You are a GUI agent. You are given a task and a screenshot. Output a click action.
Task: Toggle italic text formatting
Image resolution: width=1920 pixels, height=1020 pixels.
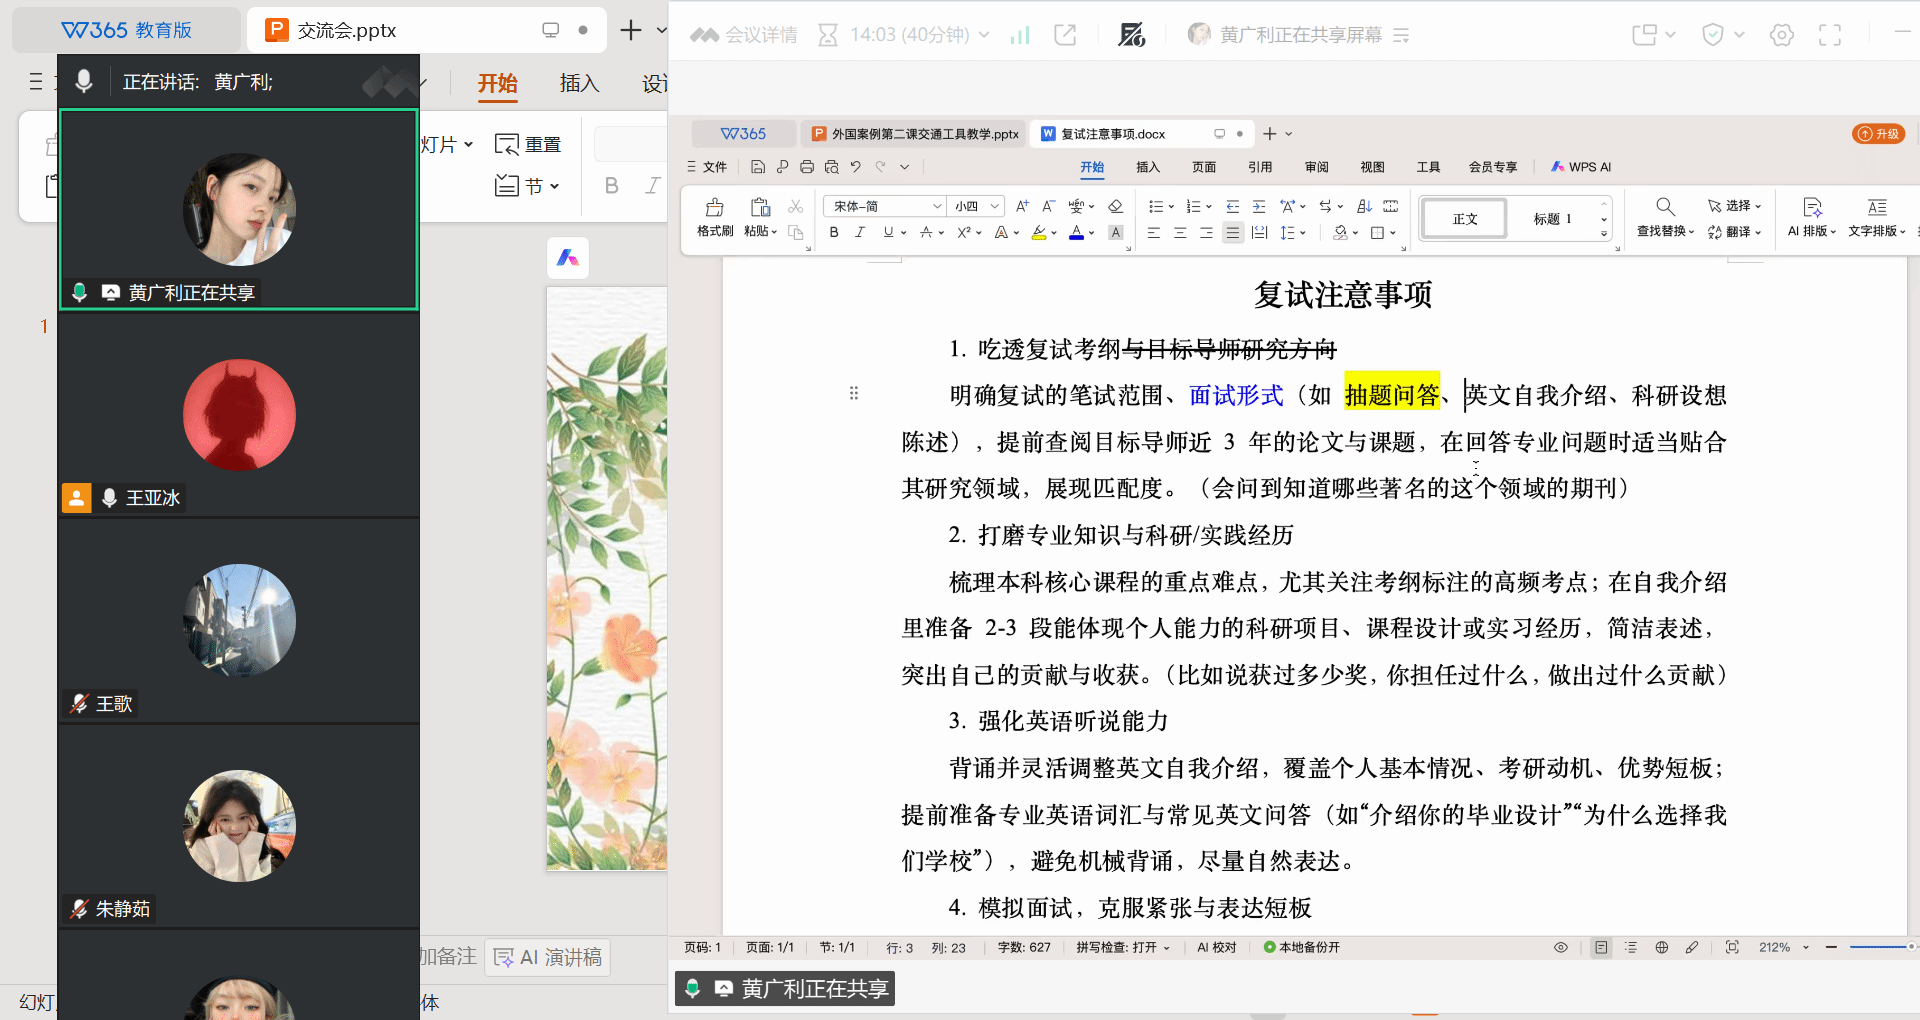point(860,233)
